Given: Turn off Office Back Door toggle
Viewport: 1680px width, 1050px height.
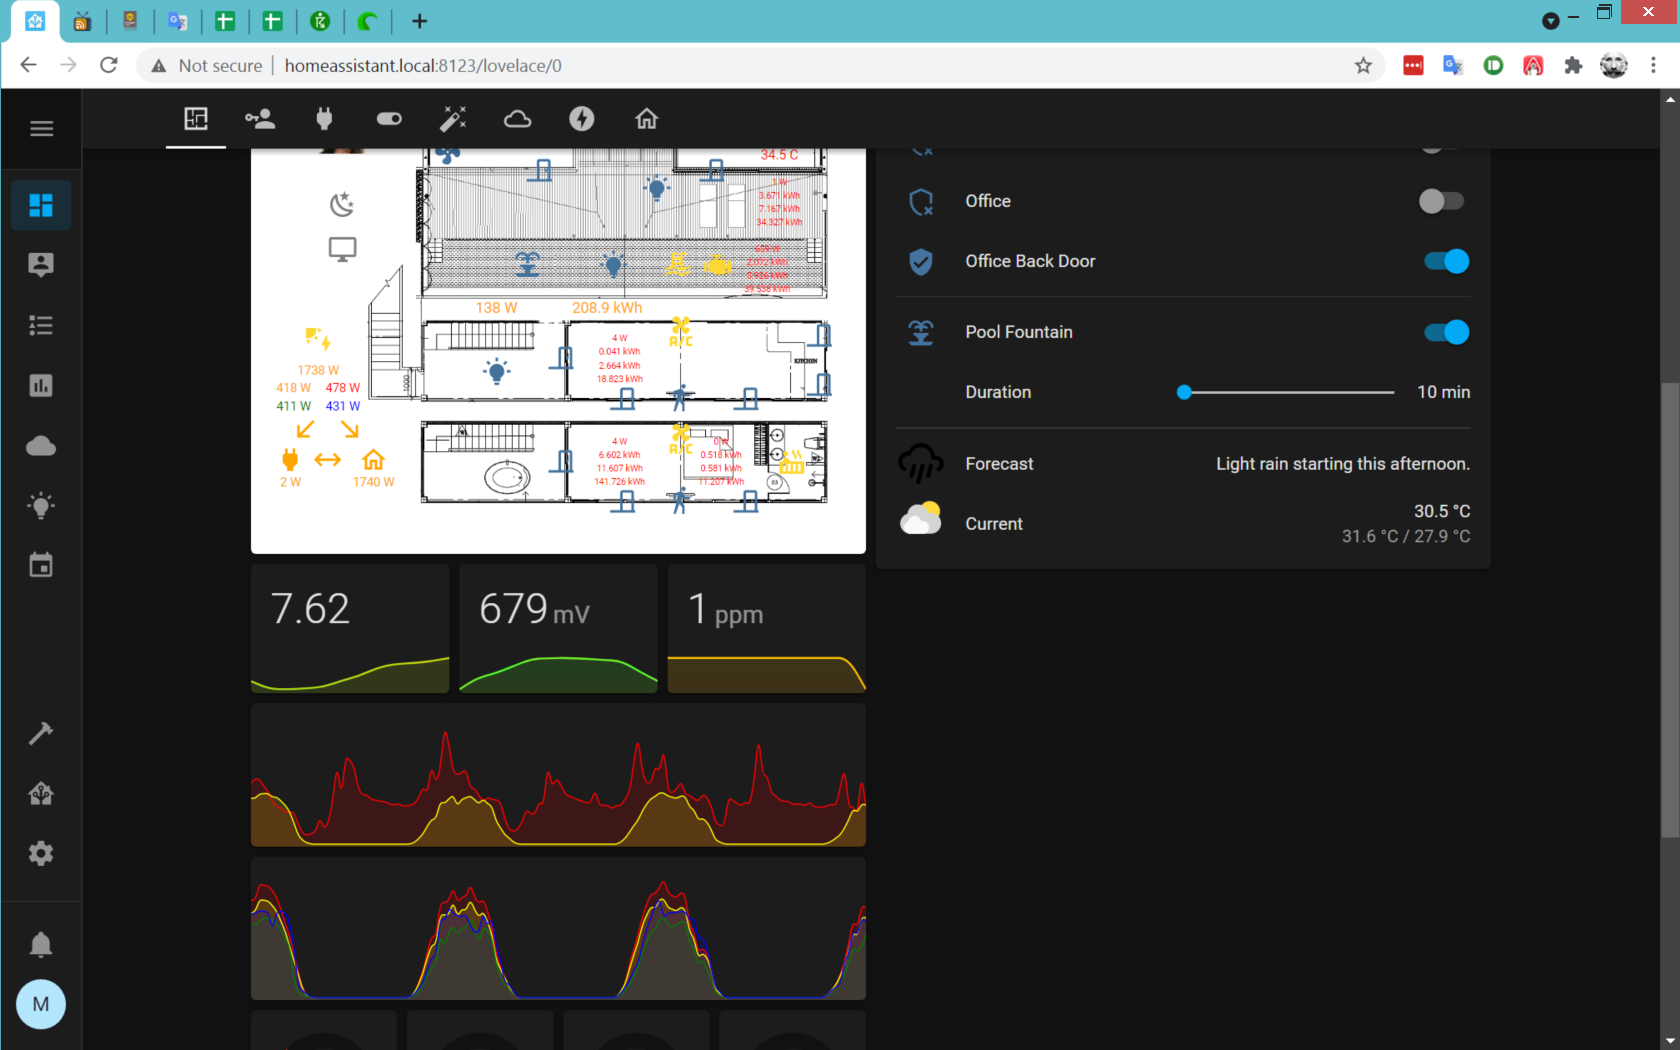Looking at the screenshot, I should [x=1446, y=261].
